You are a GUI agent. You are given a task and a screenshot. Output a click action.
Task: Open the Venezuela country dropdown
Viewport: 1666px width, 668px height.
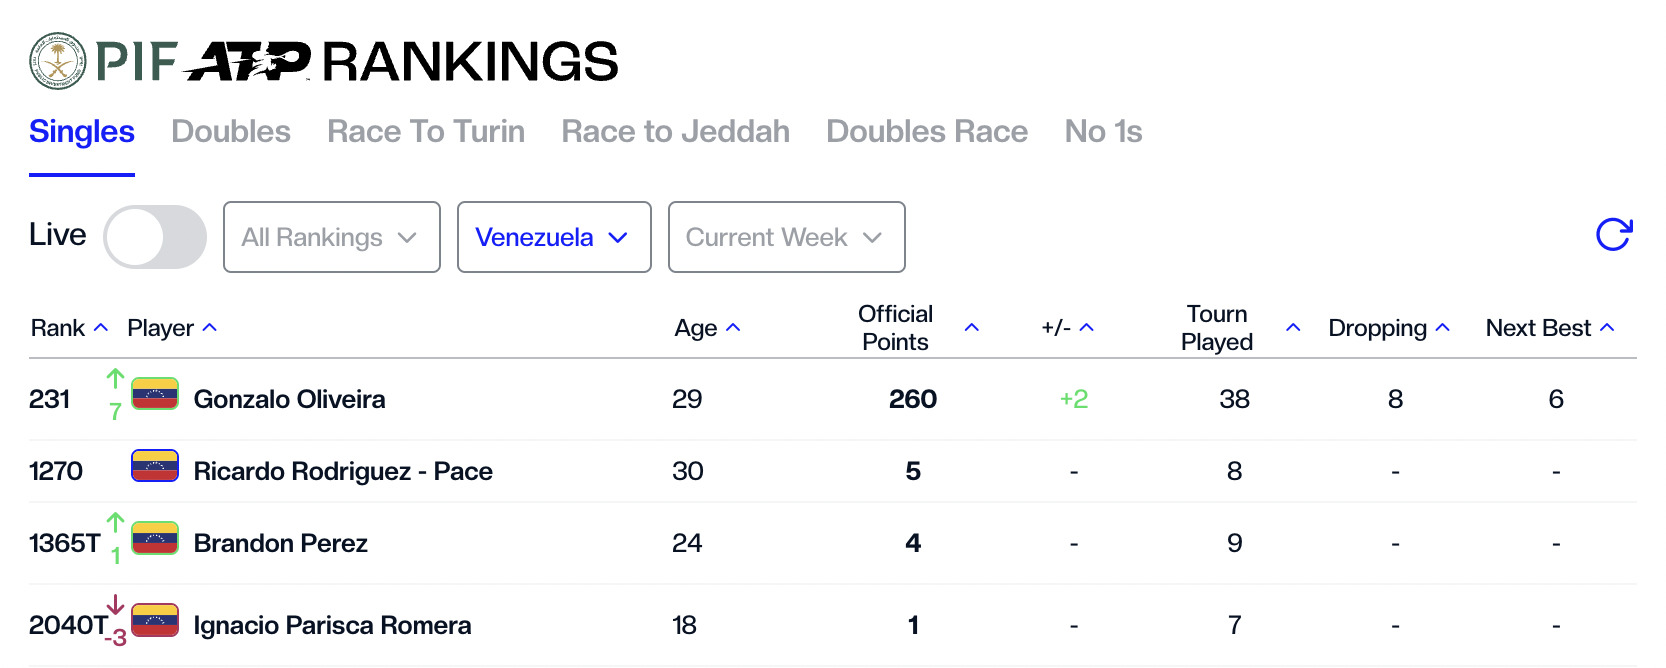553,237
